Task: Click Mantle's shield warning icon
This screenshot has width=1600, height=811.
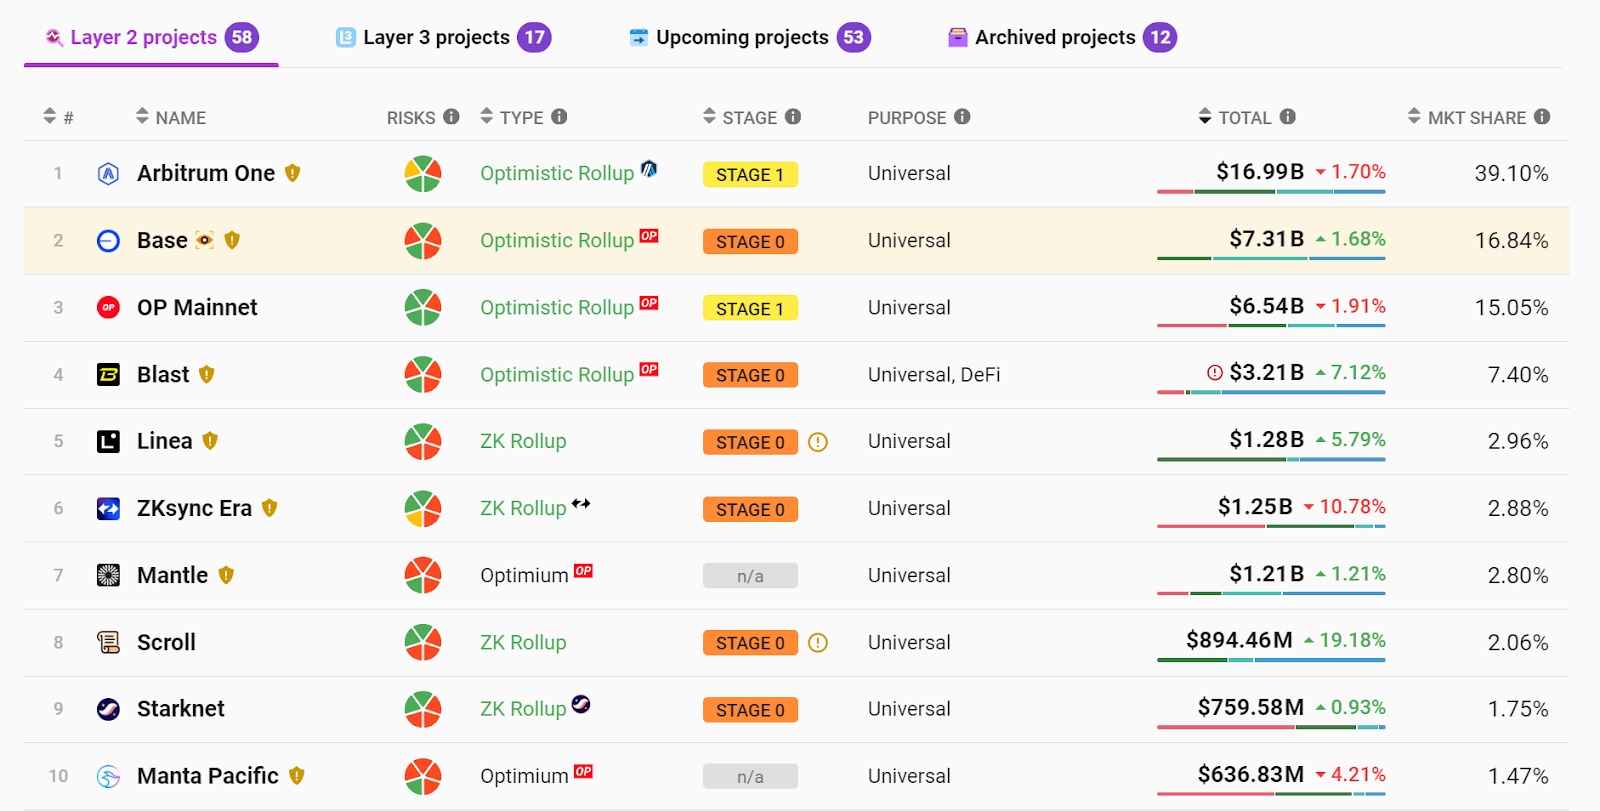Action: 226,574
